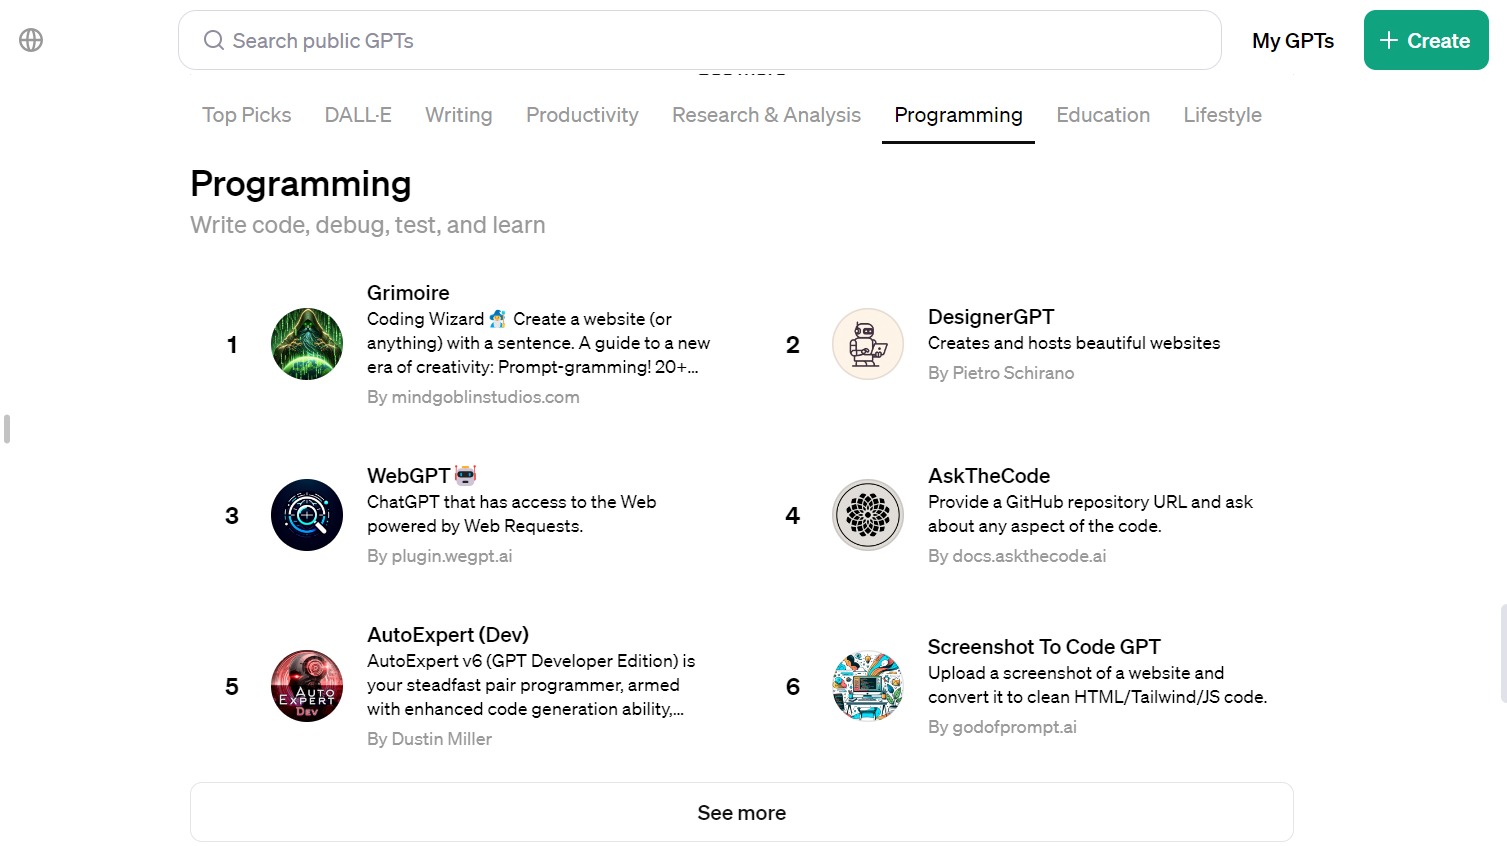Image resolution: width=1507 pixels, height=846 pixels.
Task: Open the Screenshot To Code GPT title
Action: [1044, 647]
